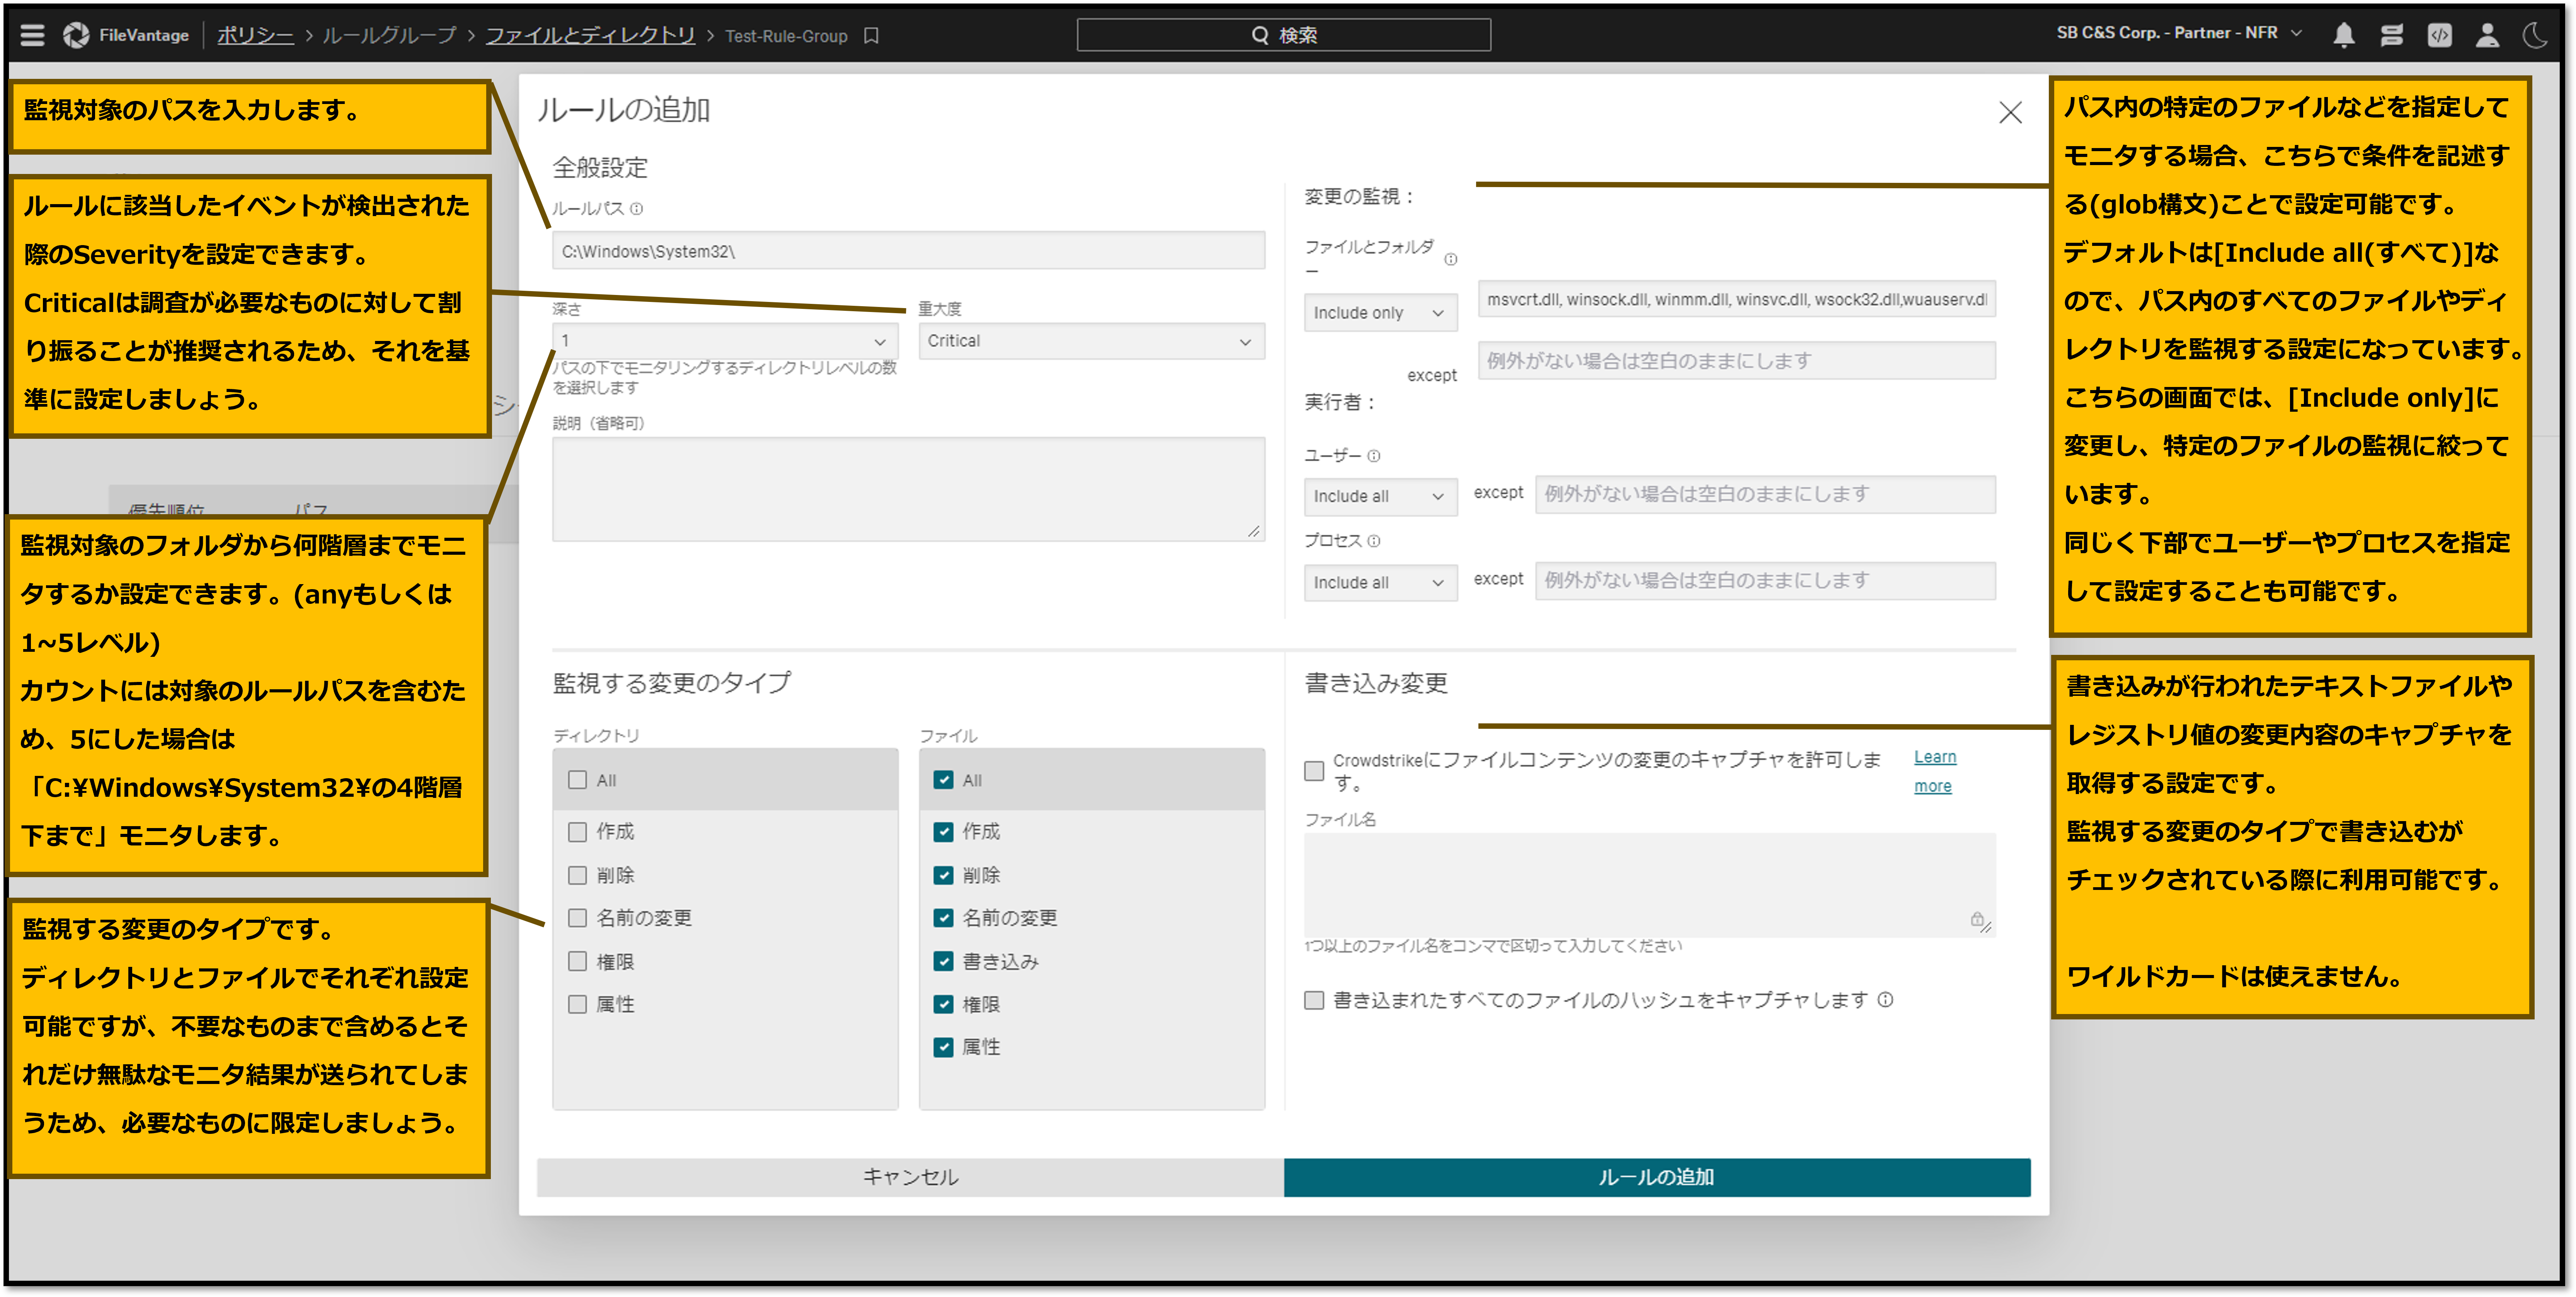Image resolution: width=2576 pixels, height=1297 pixels.
Task: Open the 重大度 Critical dropdown
Action: pos(1091,341)
